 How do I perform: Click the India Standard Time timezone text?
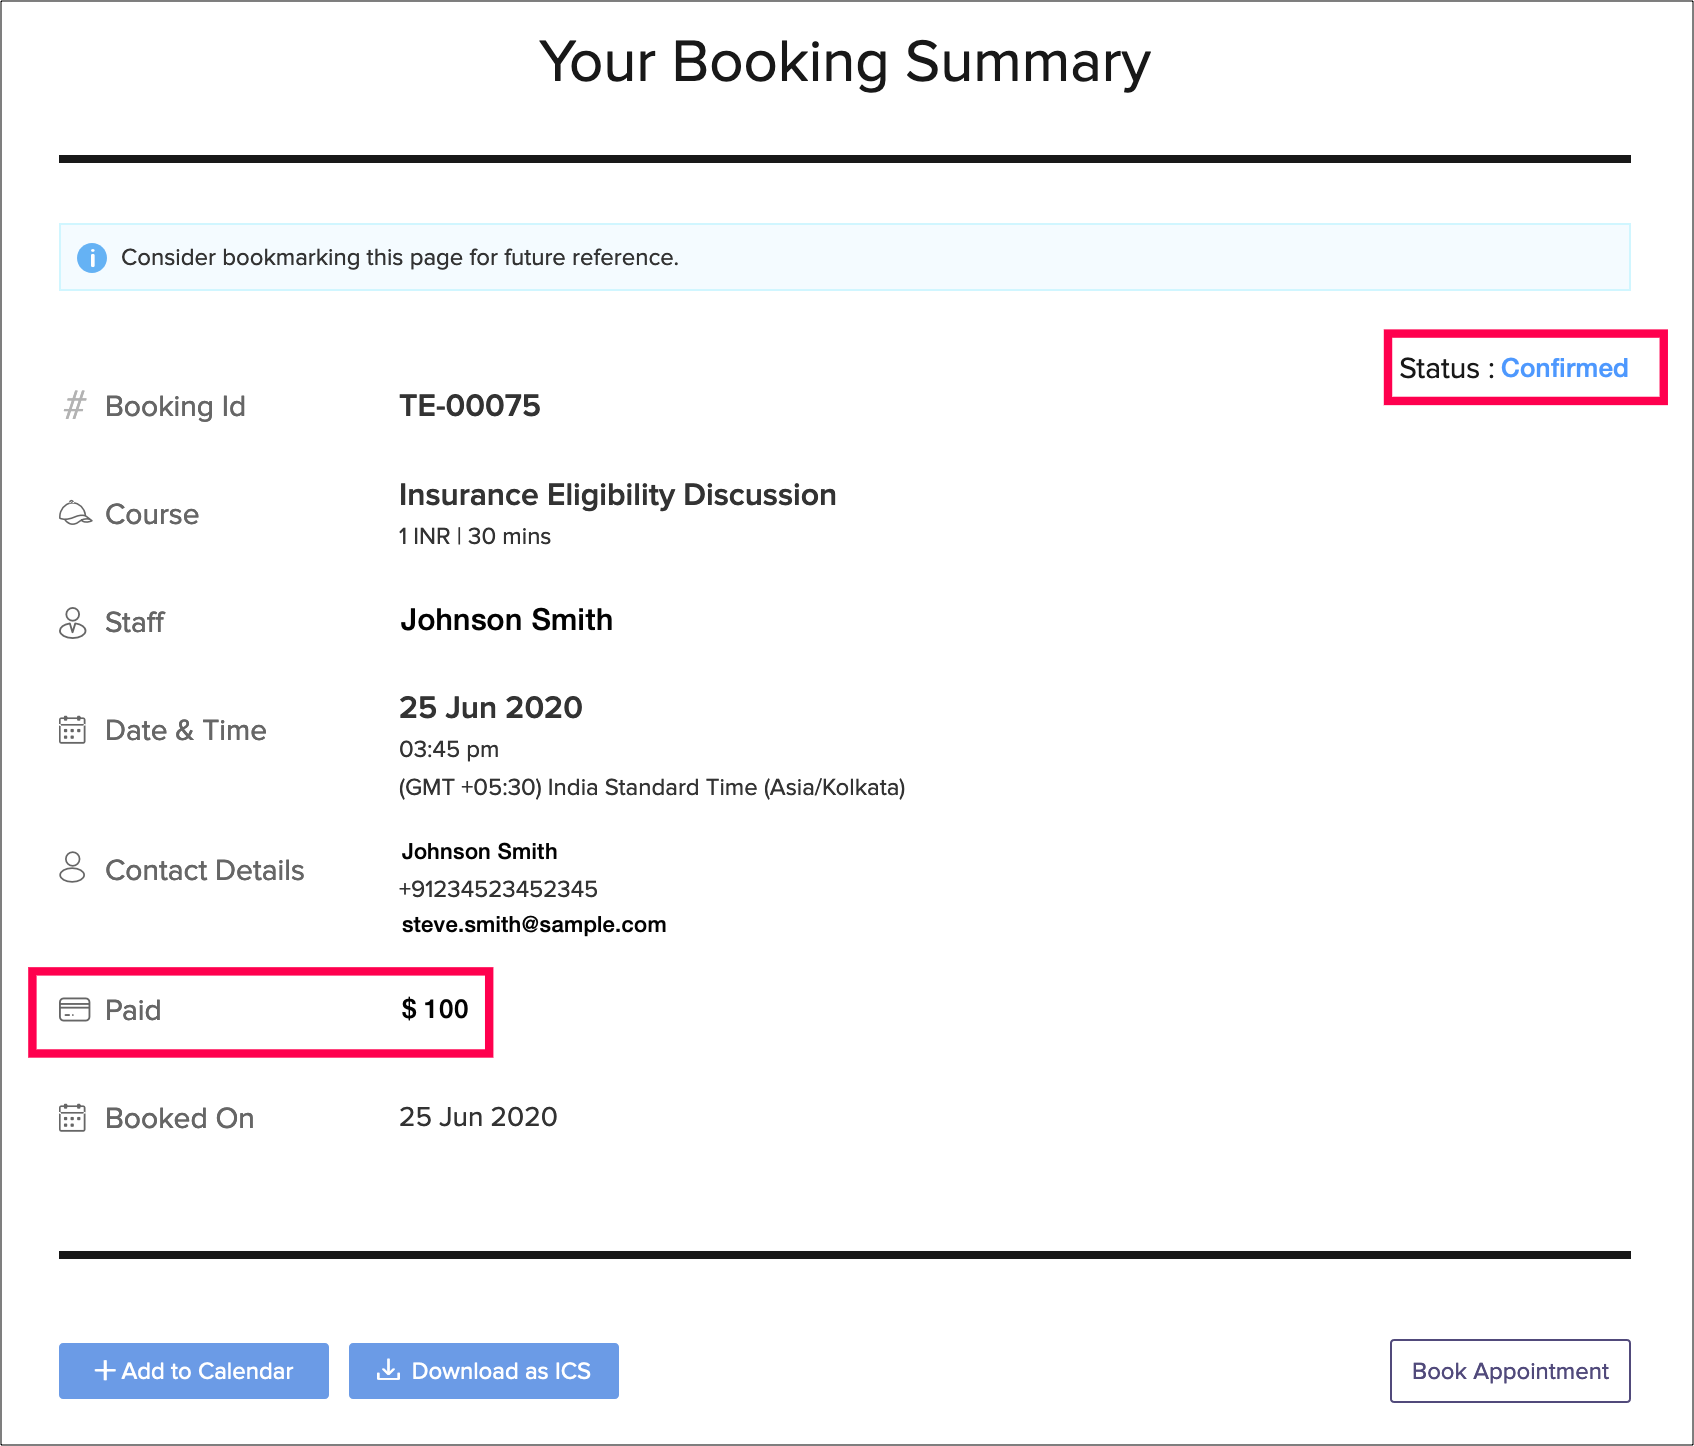click(x=652, y=787)
